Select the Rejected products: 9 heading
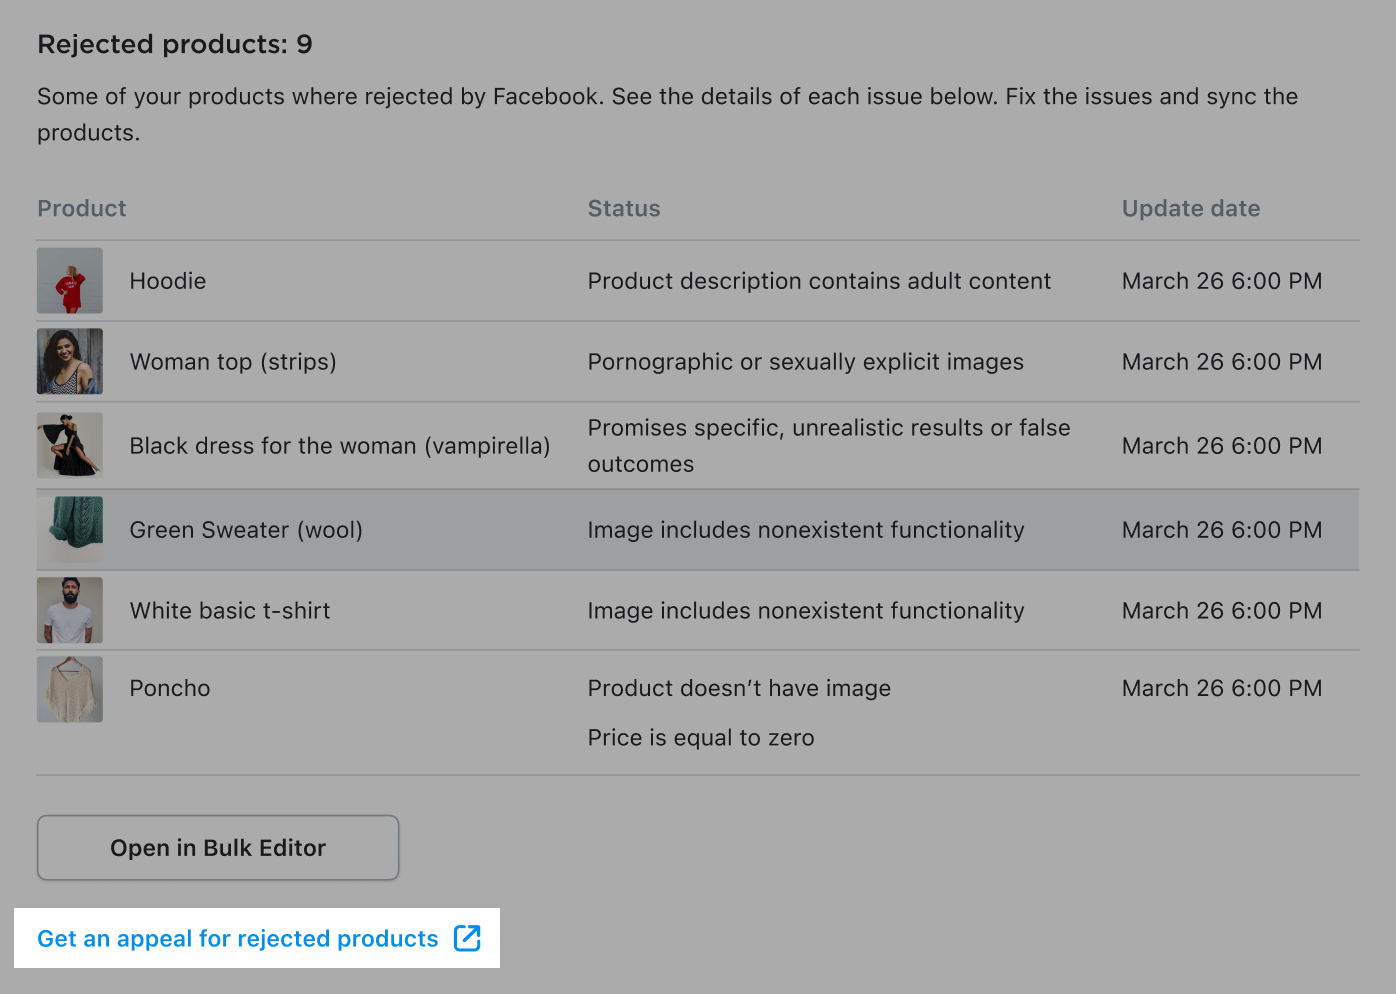 174,44
